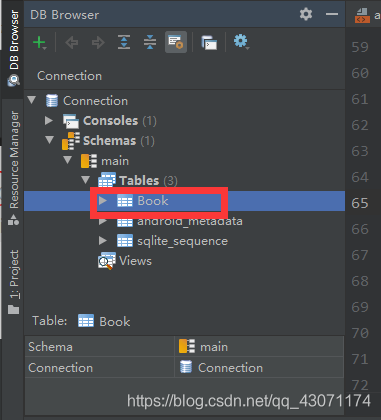Select the Views tree row
The image size is (381, 420).
click(x=184, y=261)
